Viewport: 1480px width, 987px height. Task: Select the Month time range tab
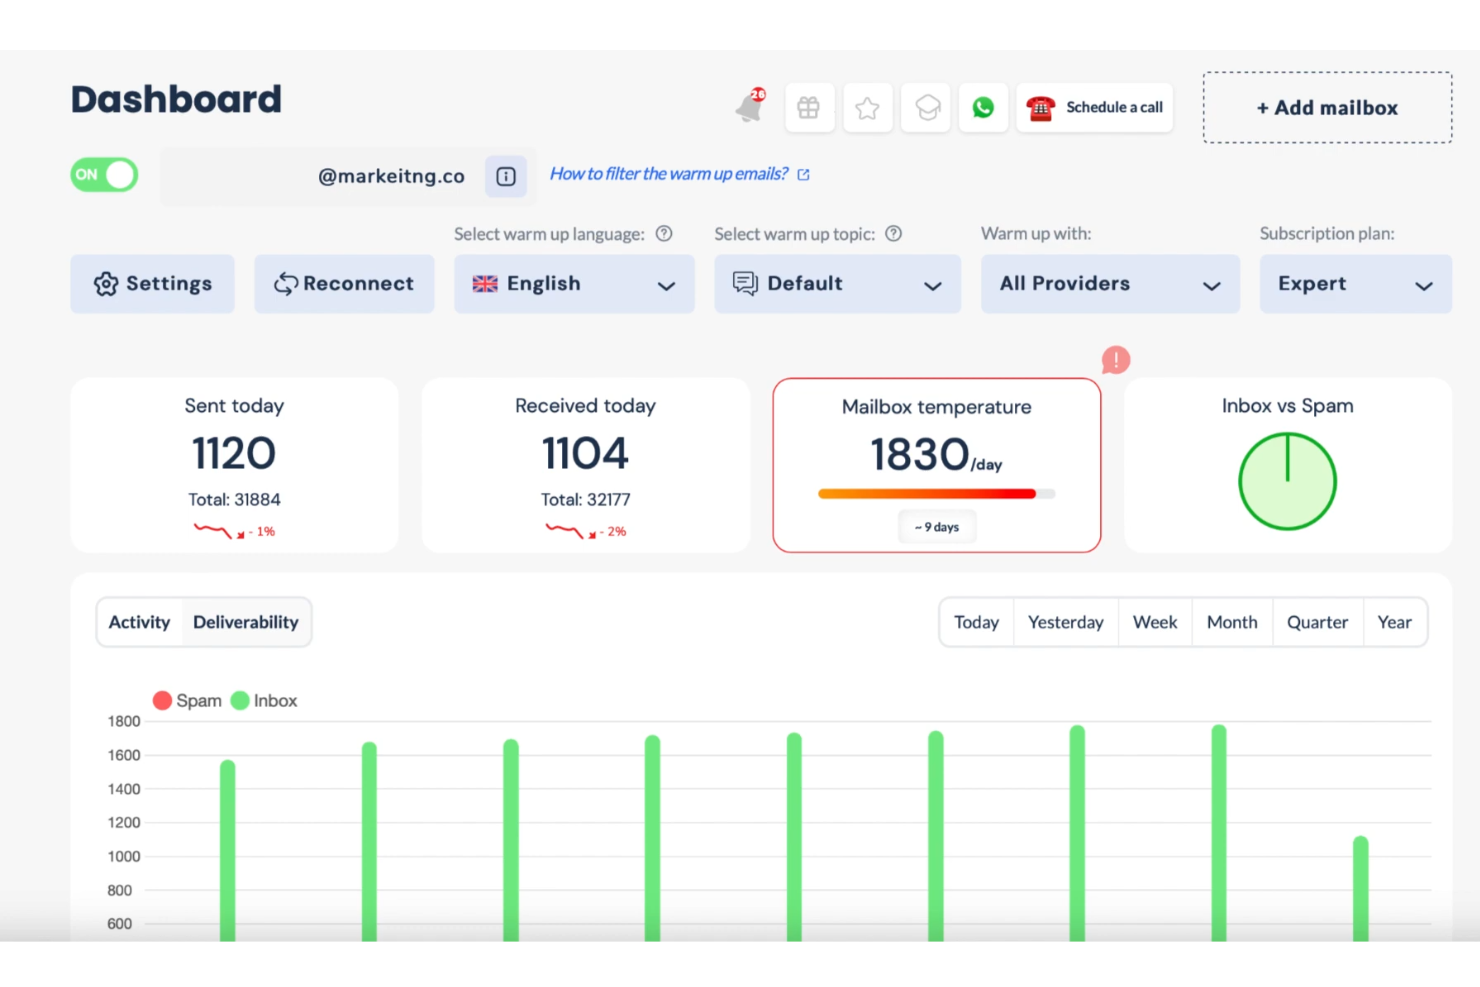click(1231, 622)
